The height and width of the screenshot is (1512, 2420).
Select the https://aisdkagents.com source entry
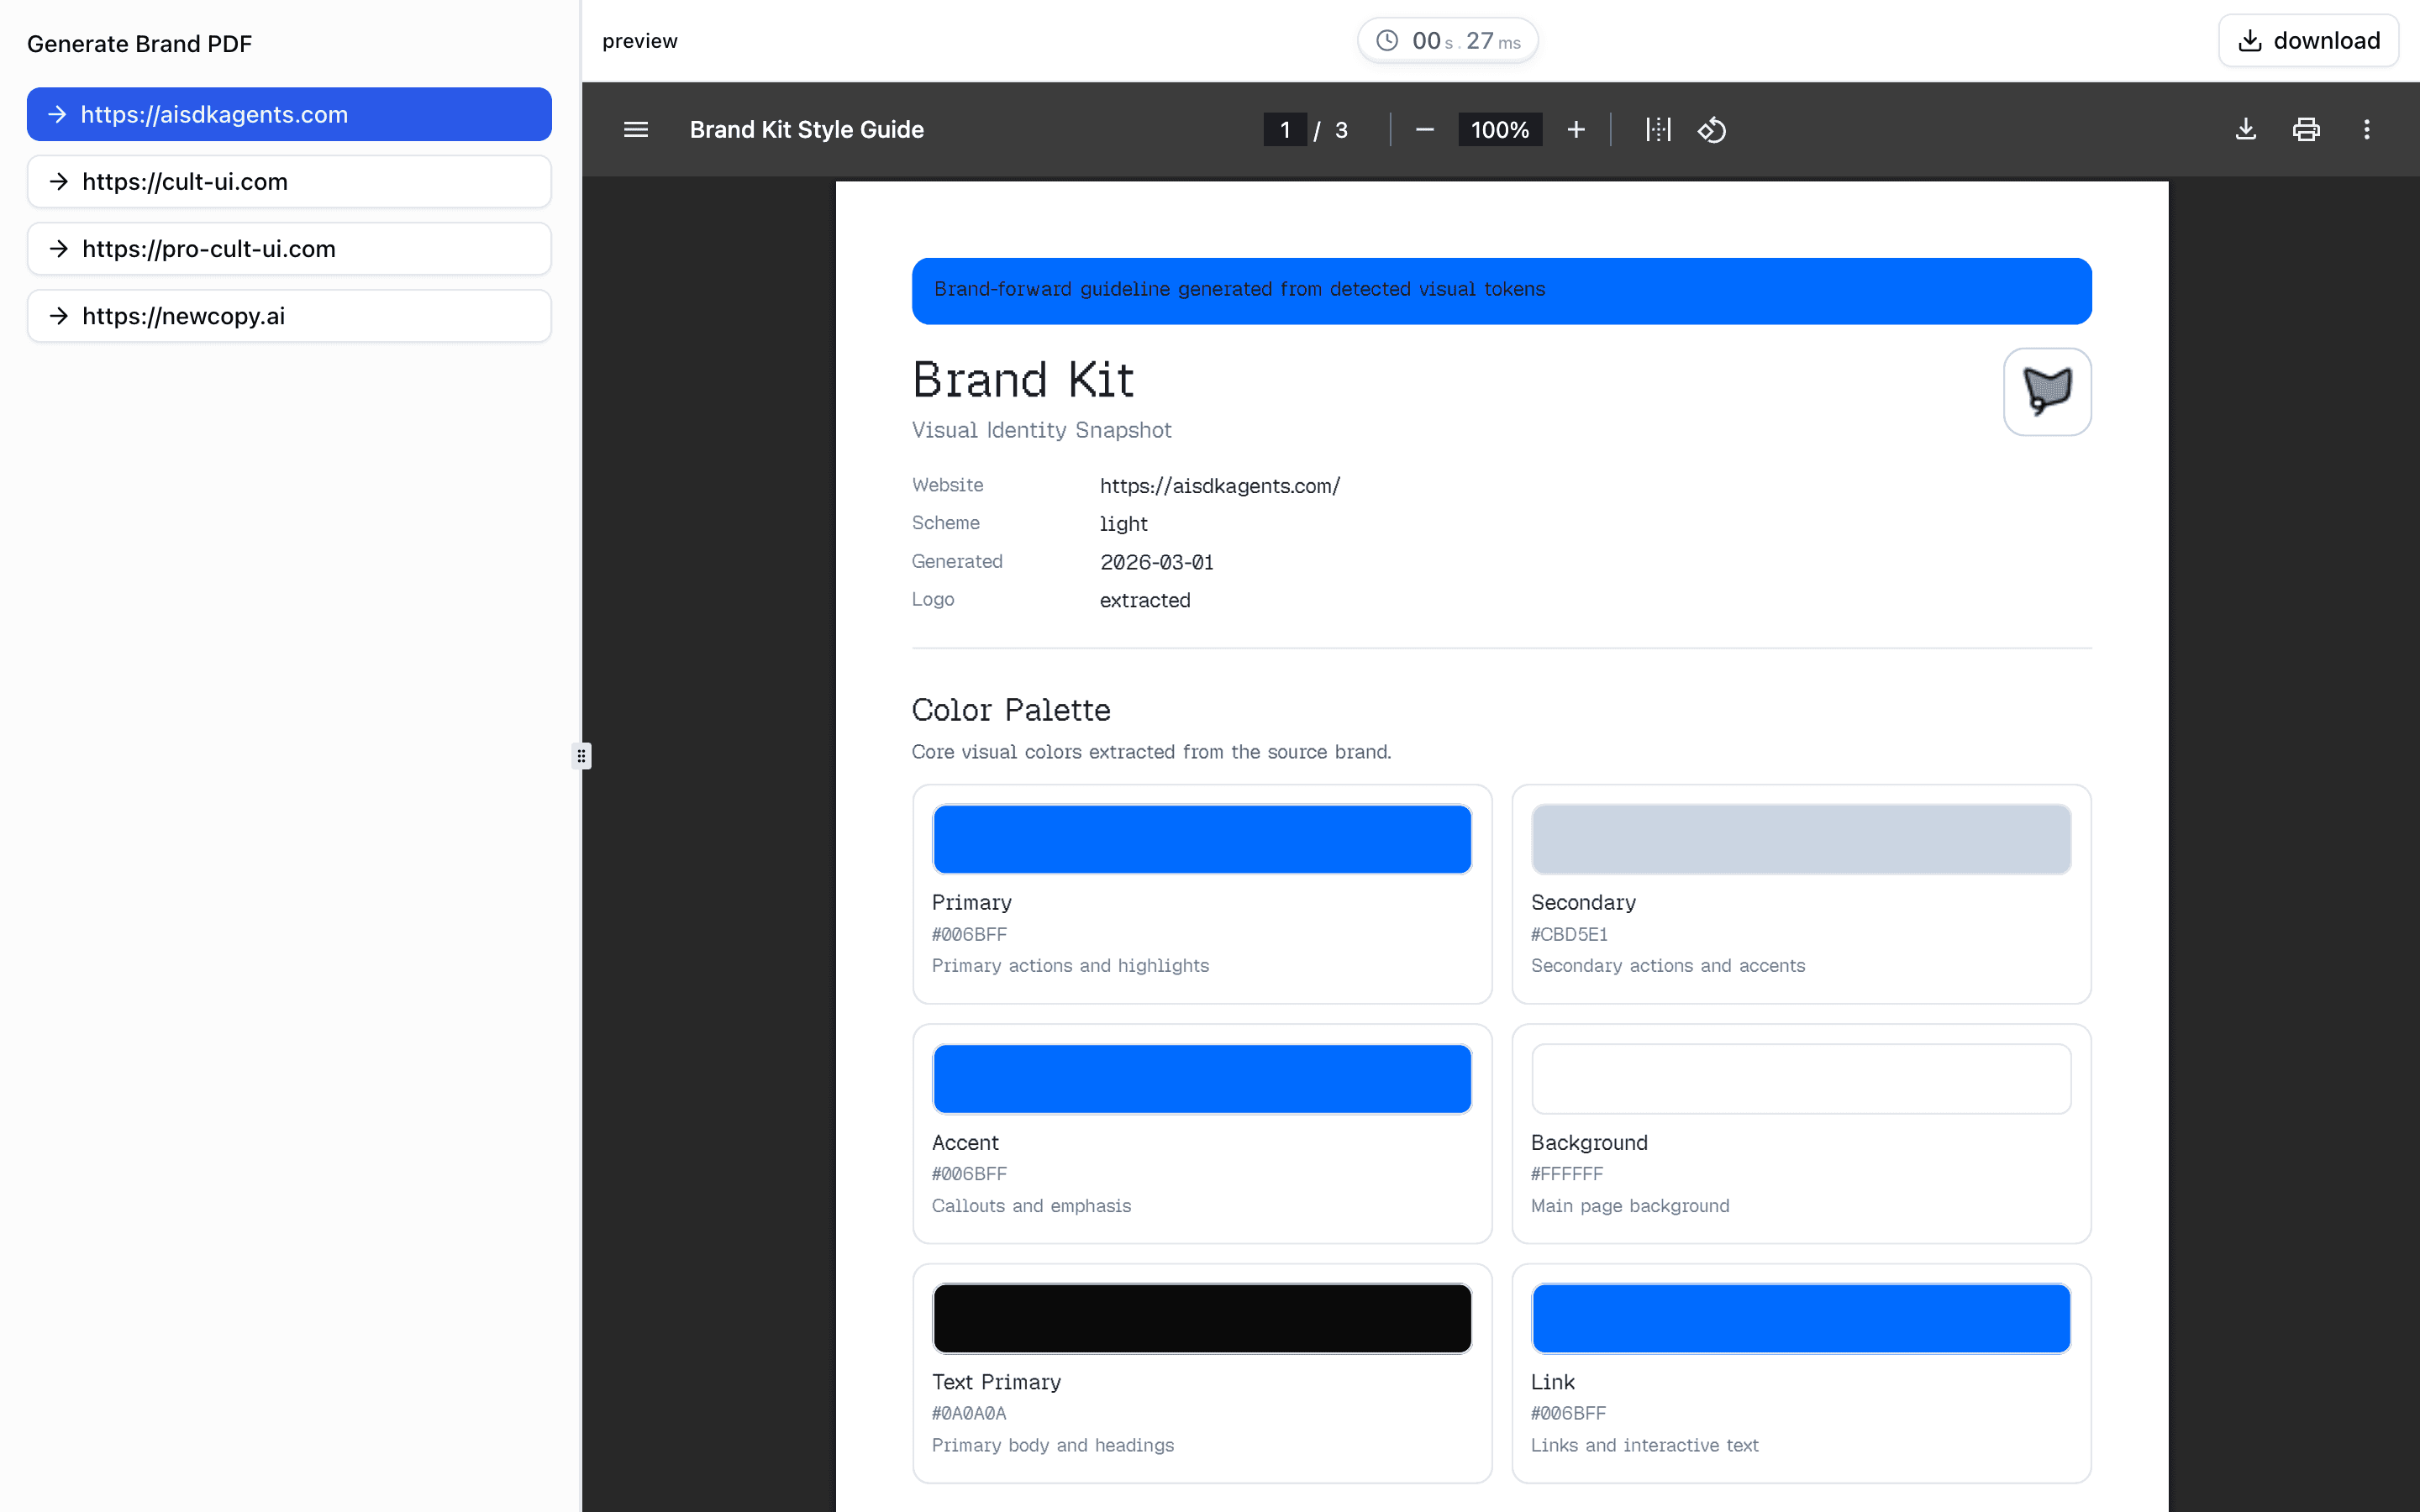(289, 114)
